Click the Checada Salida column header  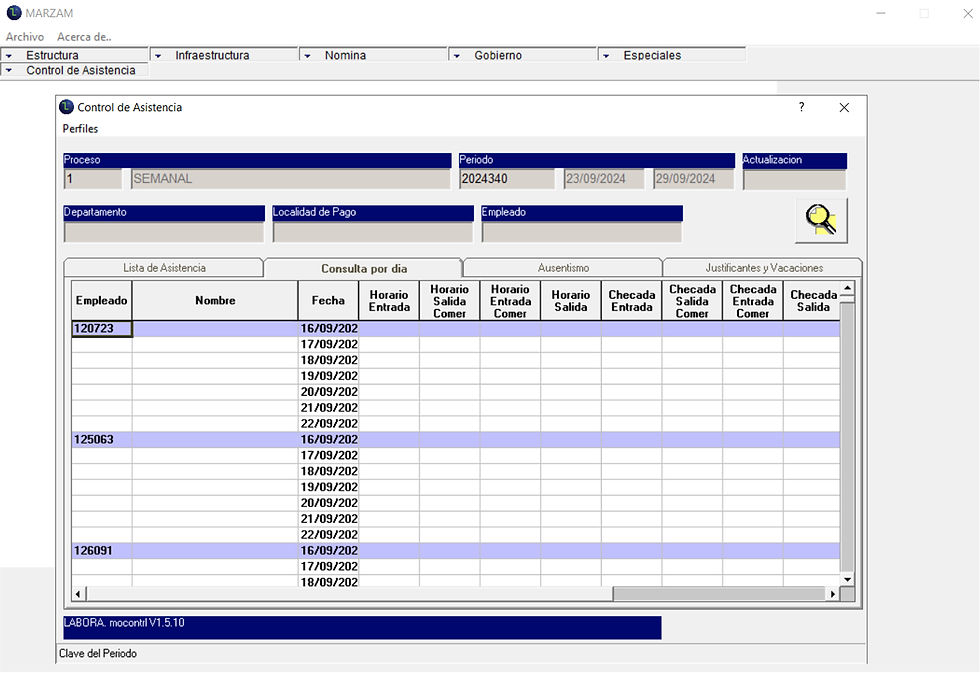(811, 301)
